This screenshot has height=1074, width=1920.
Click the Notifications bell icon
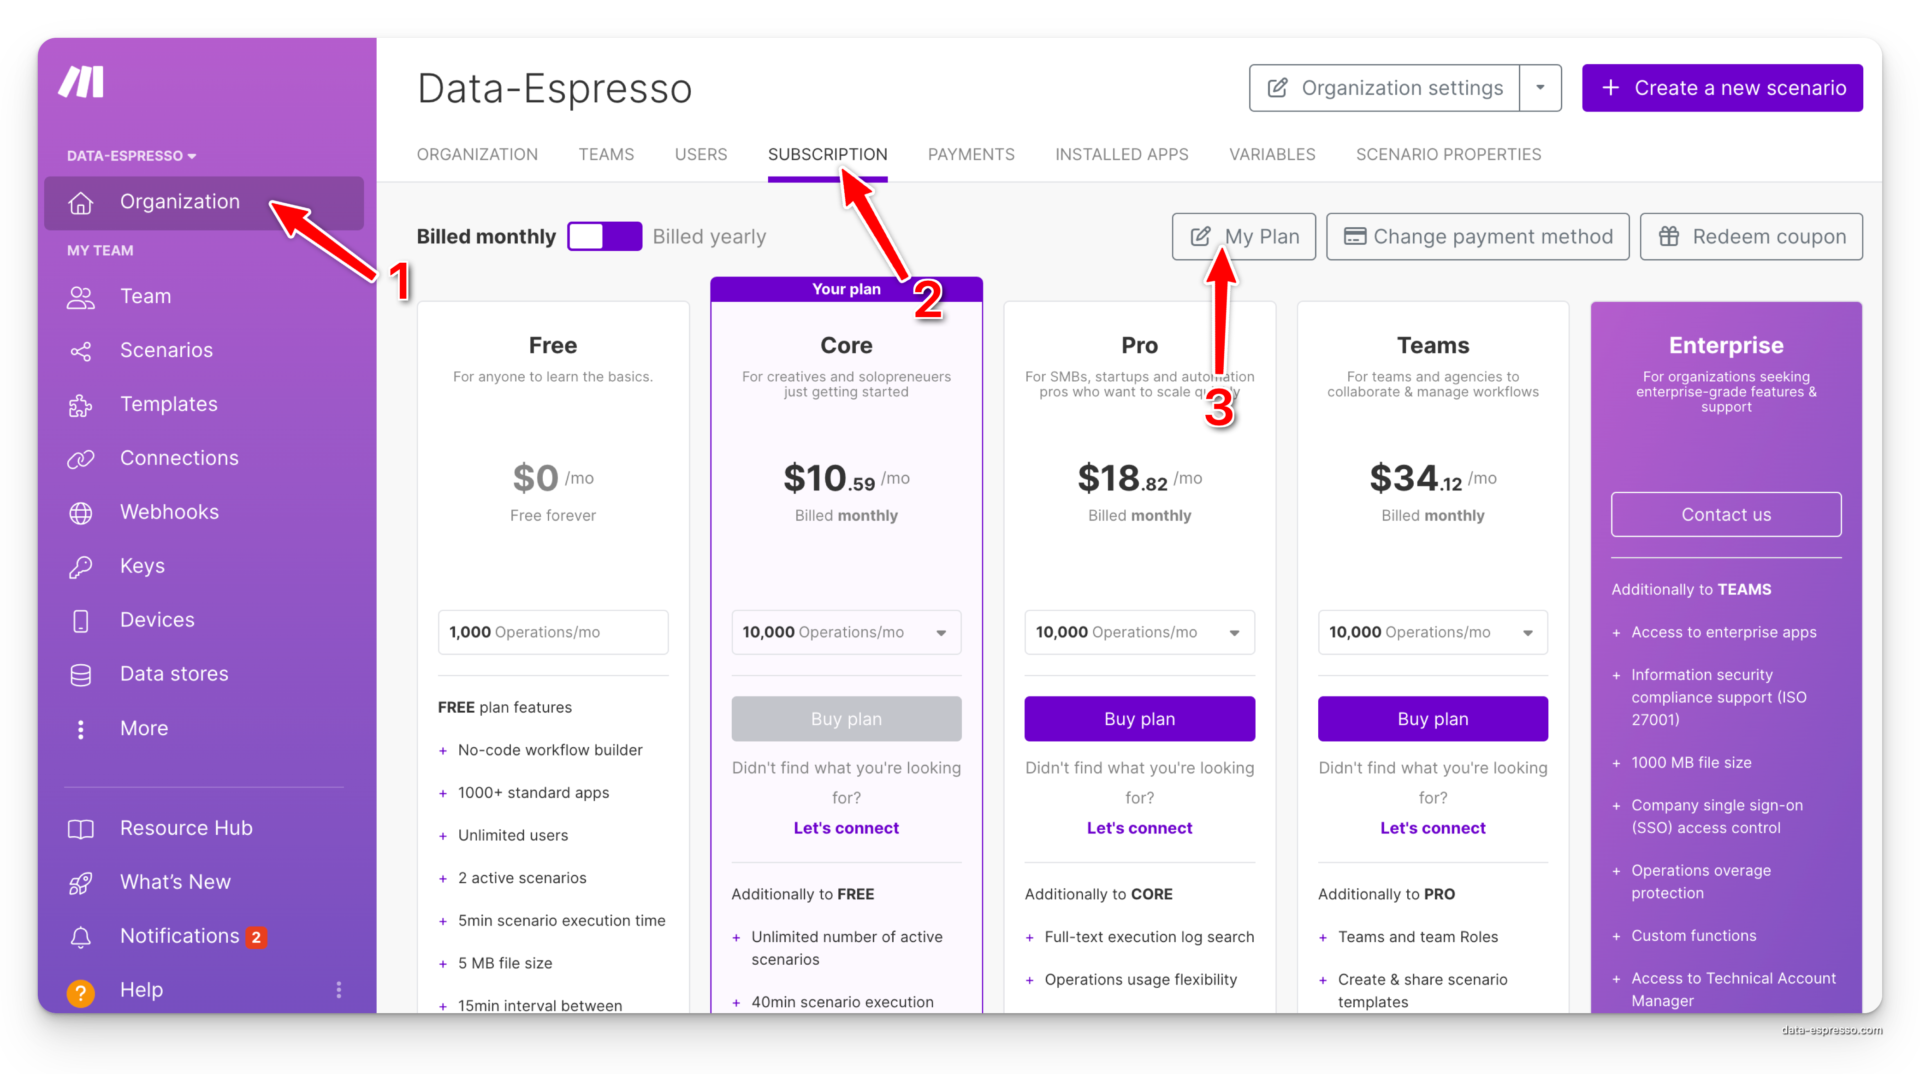coord(81,937)
